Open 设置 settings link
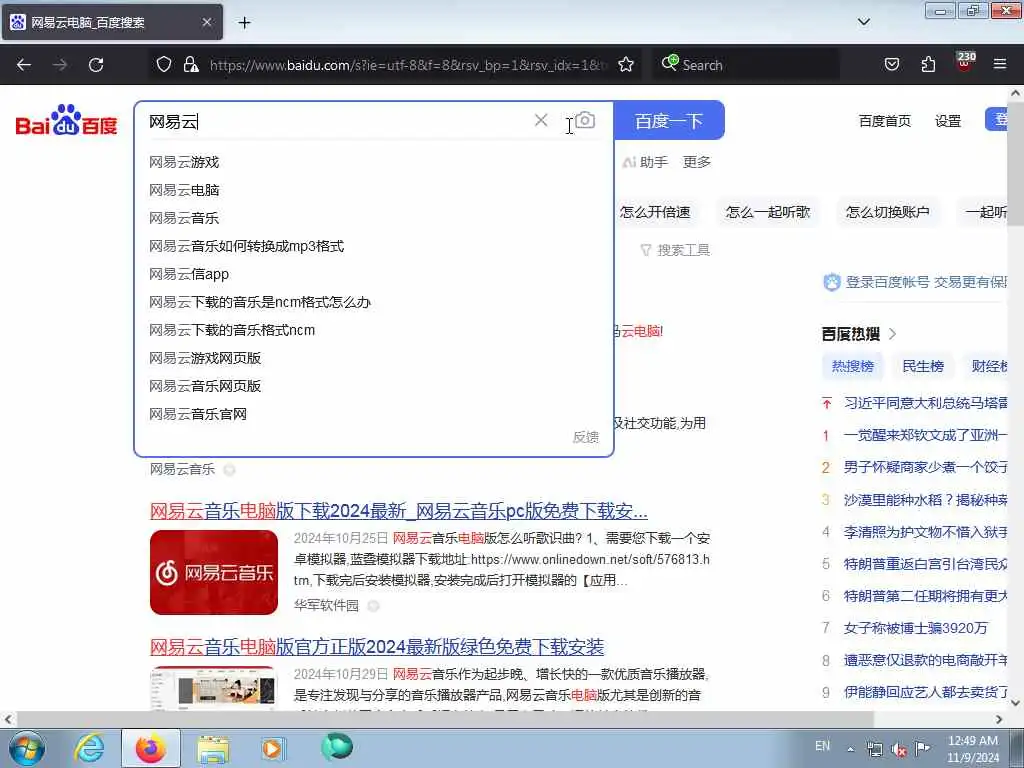 click(948, 121)
